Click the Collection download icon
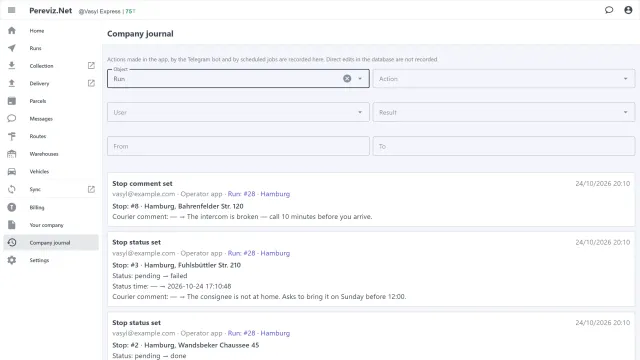Screen dimensions: 640x360 click(x=12, y=66)
